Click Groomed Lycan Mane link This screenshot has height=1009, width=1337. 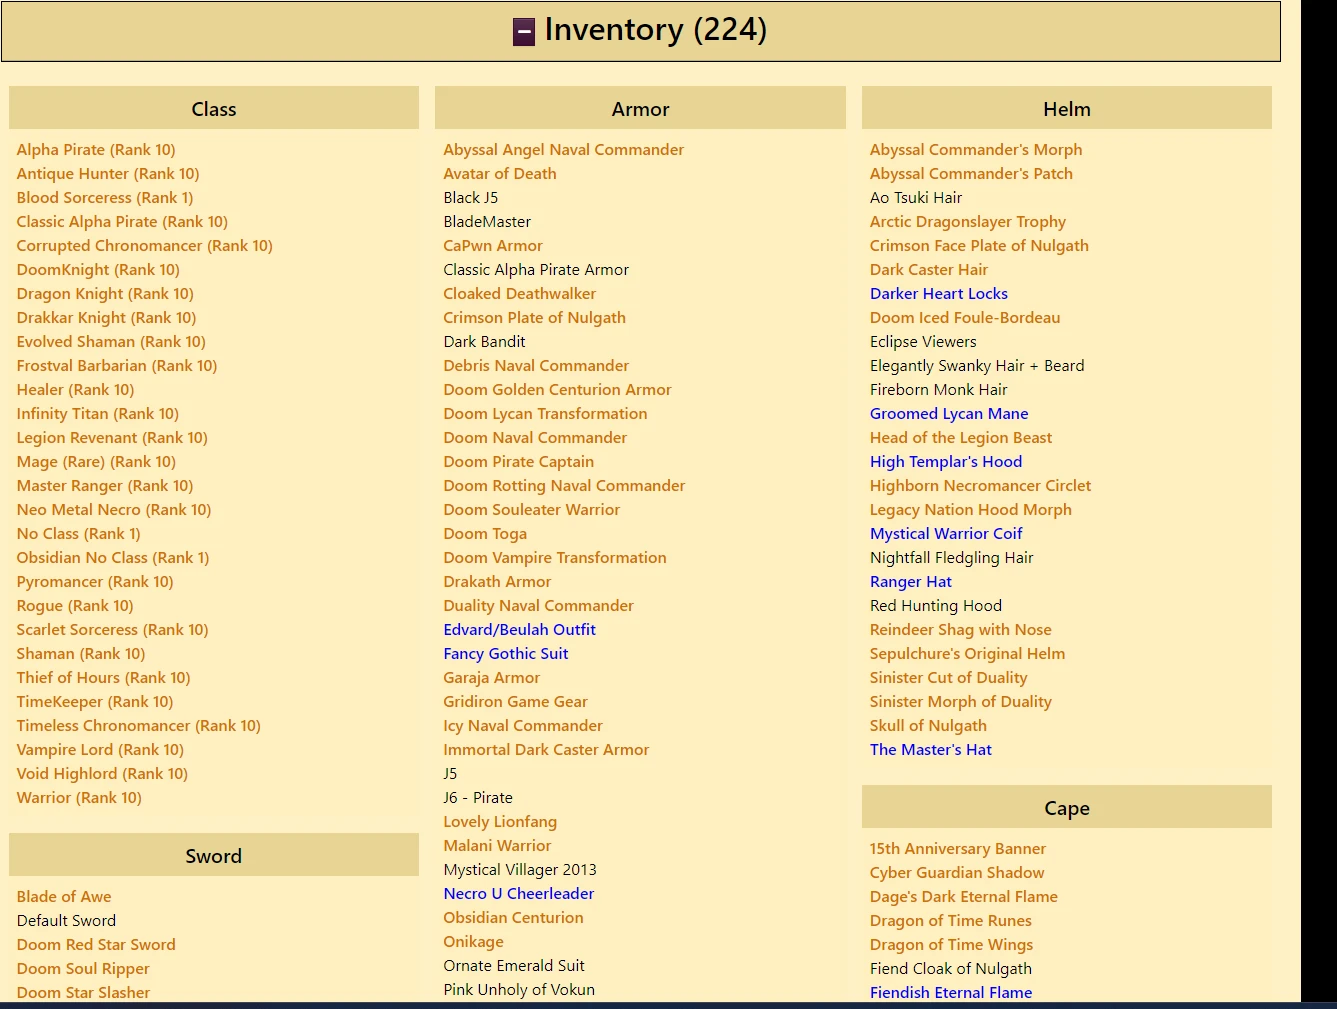949,414
